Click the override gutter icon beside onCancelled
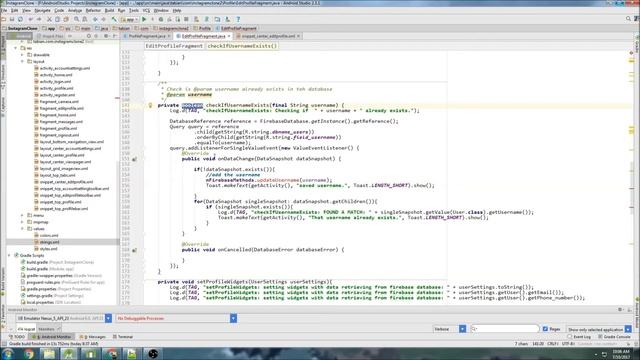Viewport: 640px width, 360px height. 134,250
